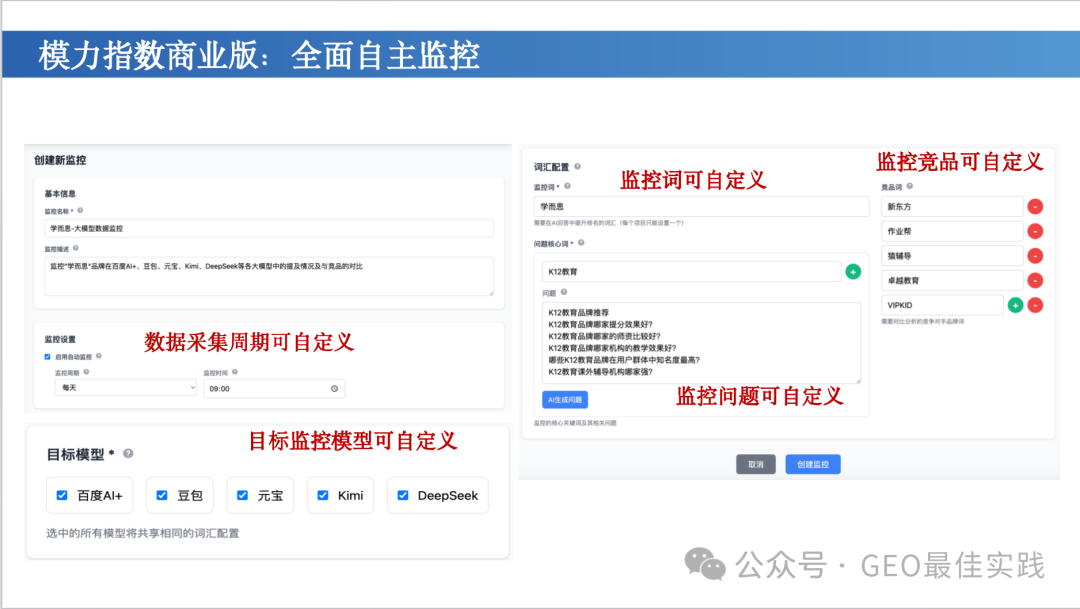Remove 猿辅导 competitor keyword
This screenshot has width=1080, height=609.
pos(1035,255)
